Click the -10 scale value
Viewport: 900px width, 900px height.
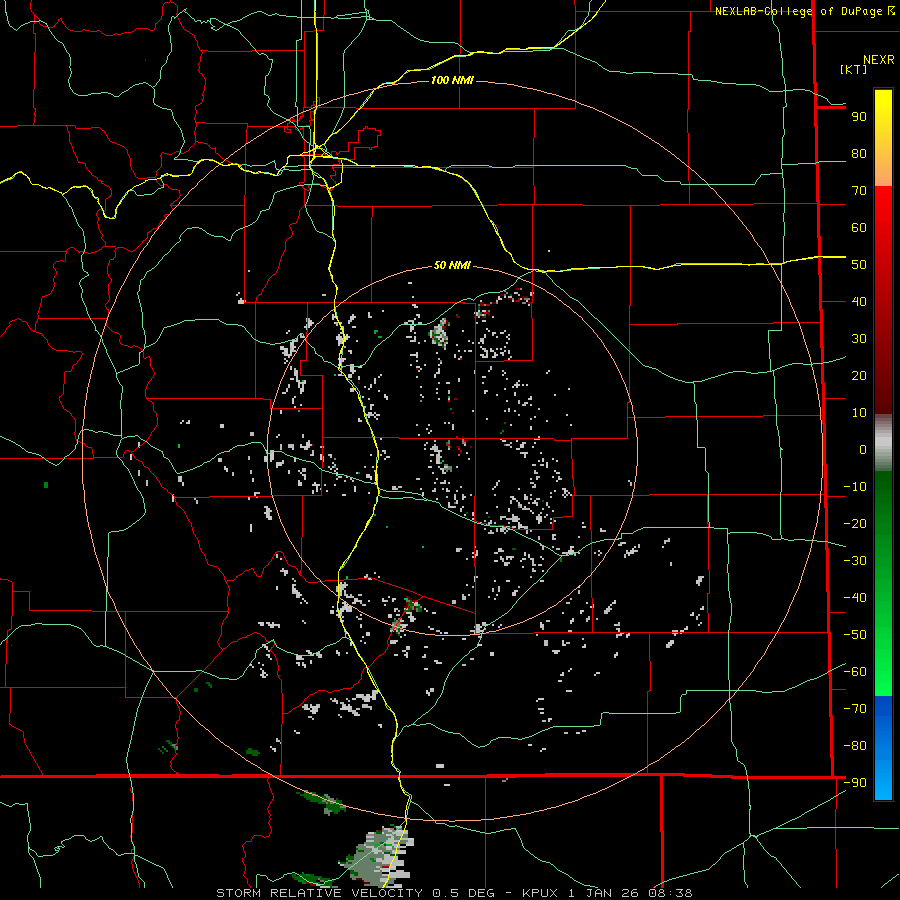coord(855,487)
